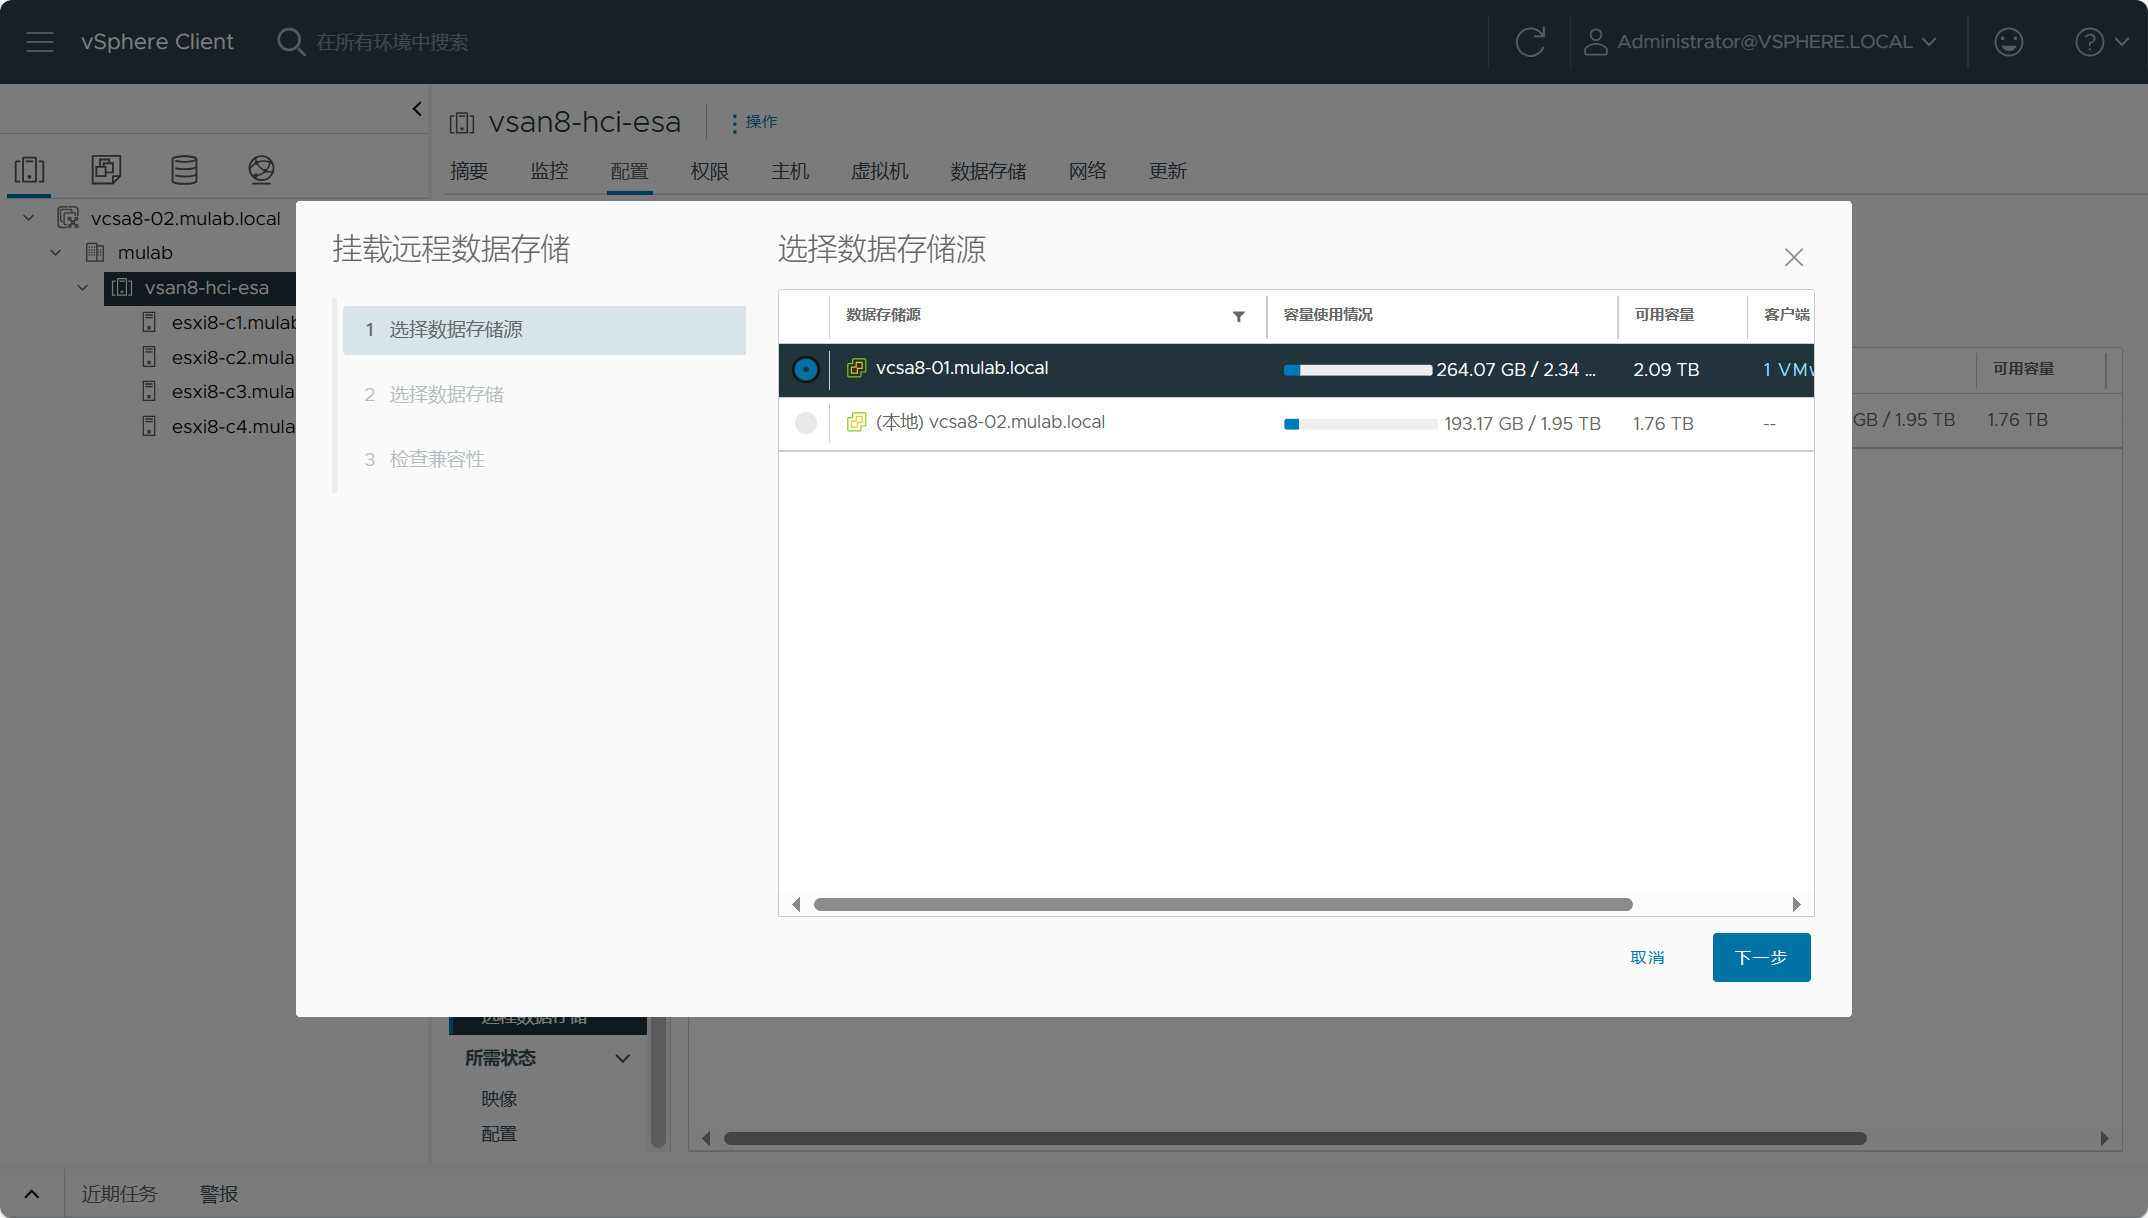Open the feedback smiley icon
This screenshot has height=1218, width=2148.
tap(2008, 42)
